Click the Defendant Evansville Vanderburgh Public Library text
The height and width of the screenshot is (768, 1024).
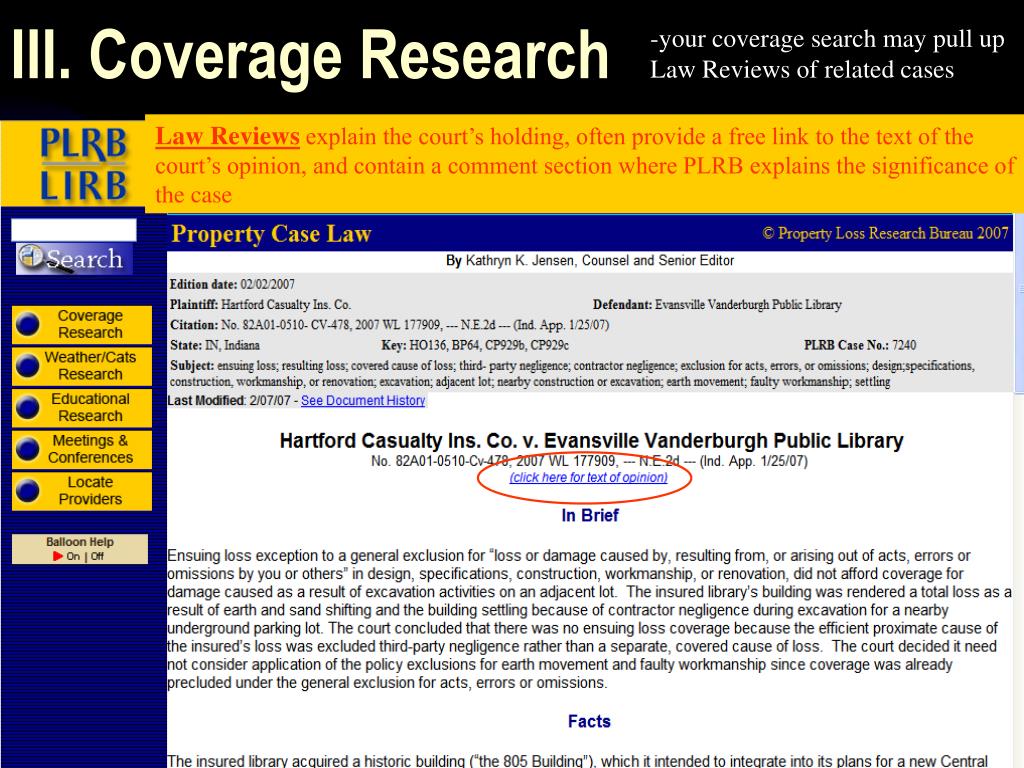point(717,304)
